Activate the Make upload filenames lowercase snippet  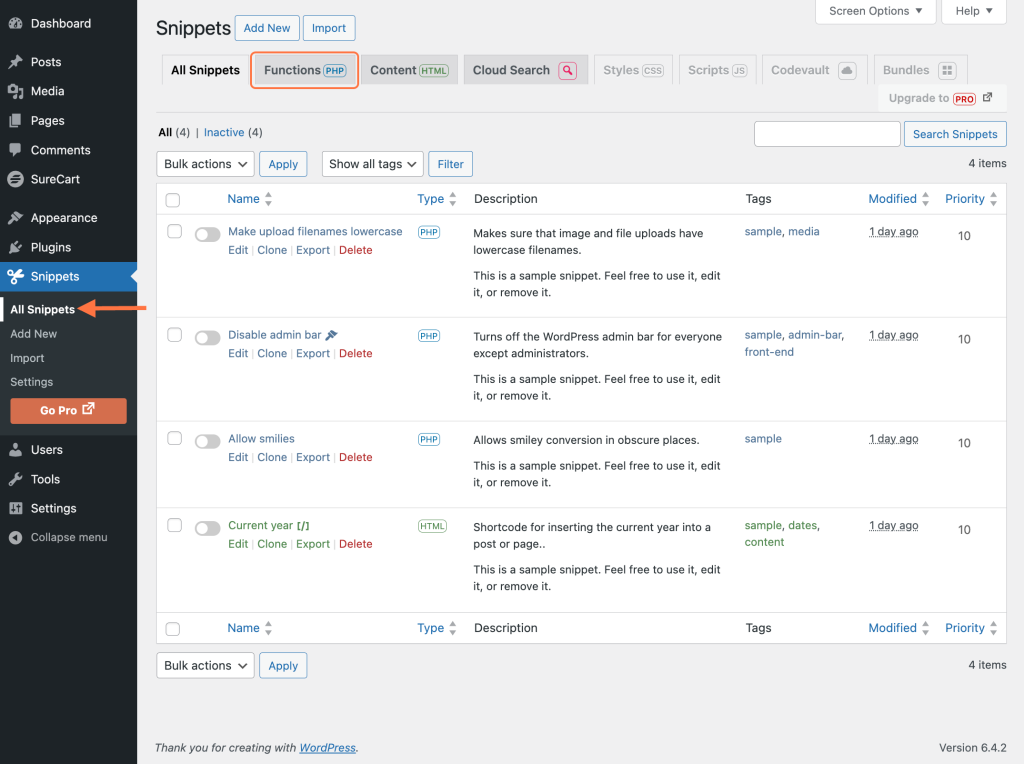pos(207,234)
